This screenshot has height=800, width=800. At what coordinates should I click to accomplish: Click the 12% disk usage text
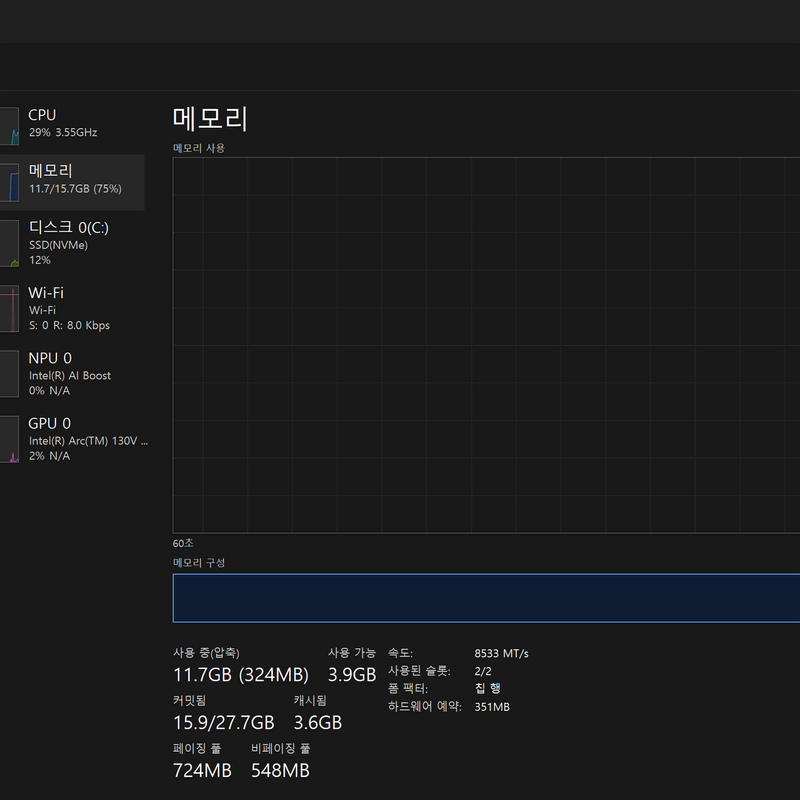[40, 260]
